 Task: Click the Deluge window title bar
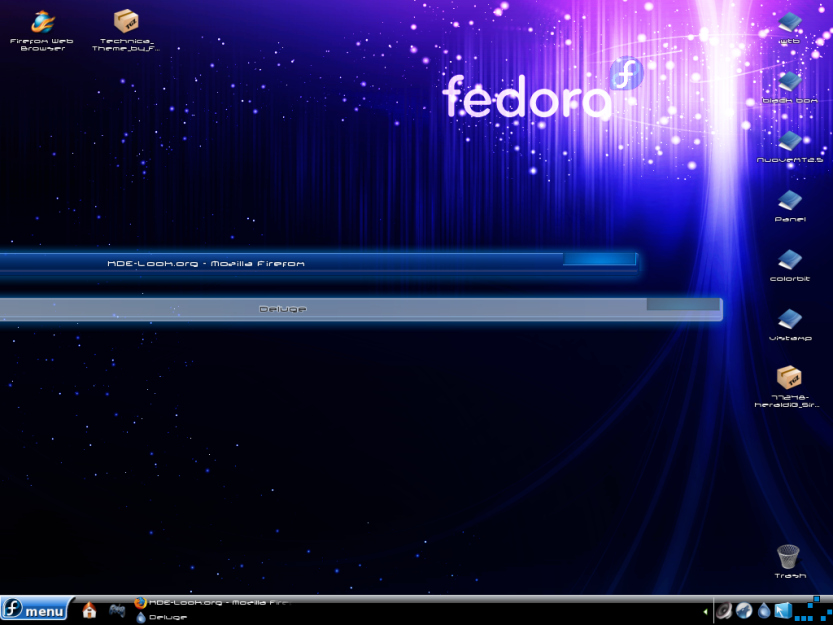[x=360, y=309]
